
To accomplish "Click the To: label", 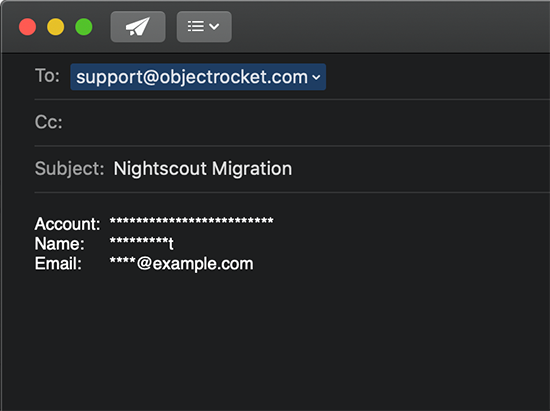I will click(47, 76).
